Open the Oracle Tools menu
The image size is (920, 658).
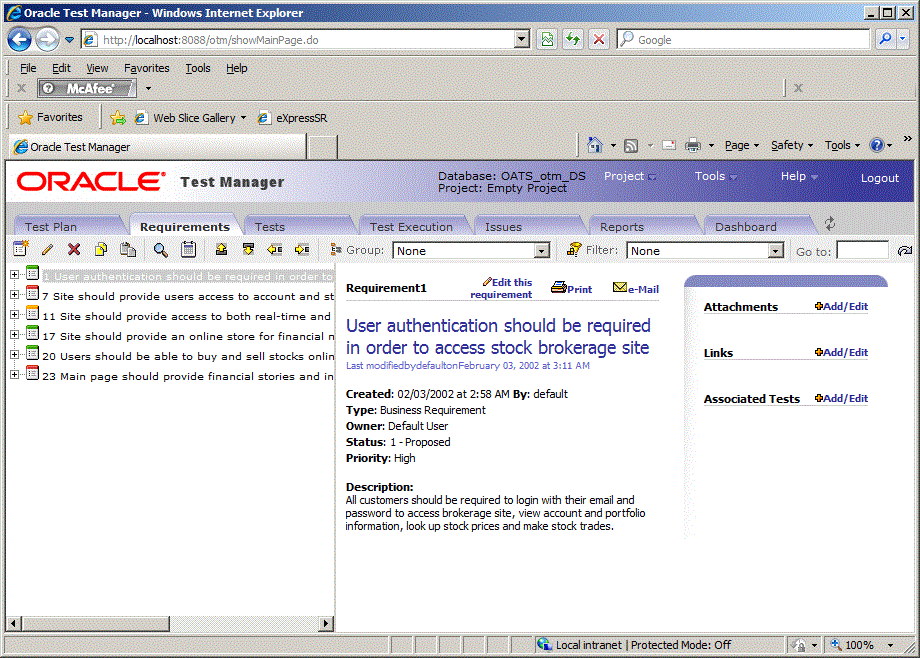715,176
